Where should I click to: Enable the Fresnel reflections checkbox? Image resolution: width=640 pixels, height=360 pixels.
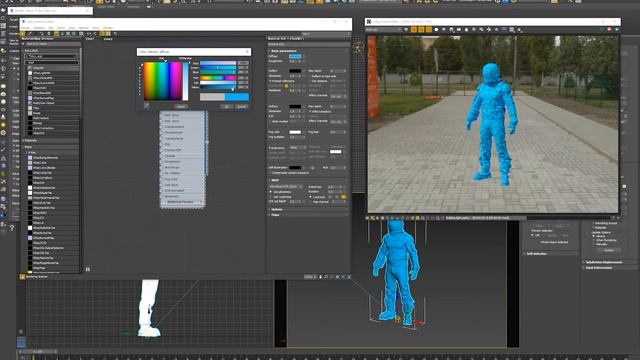click(x=270, y=81)
